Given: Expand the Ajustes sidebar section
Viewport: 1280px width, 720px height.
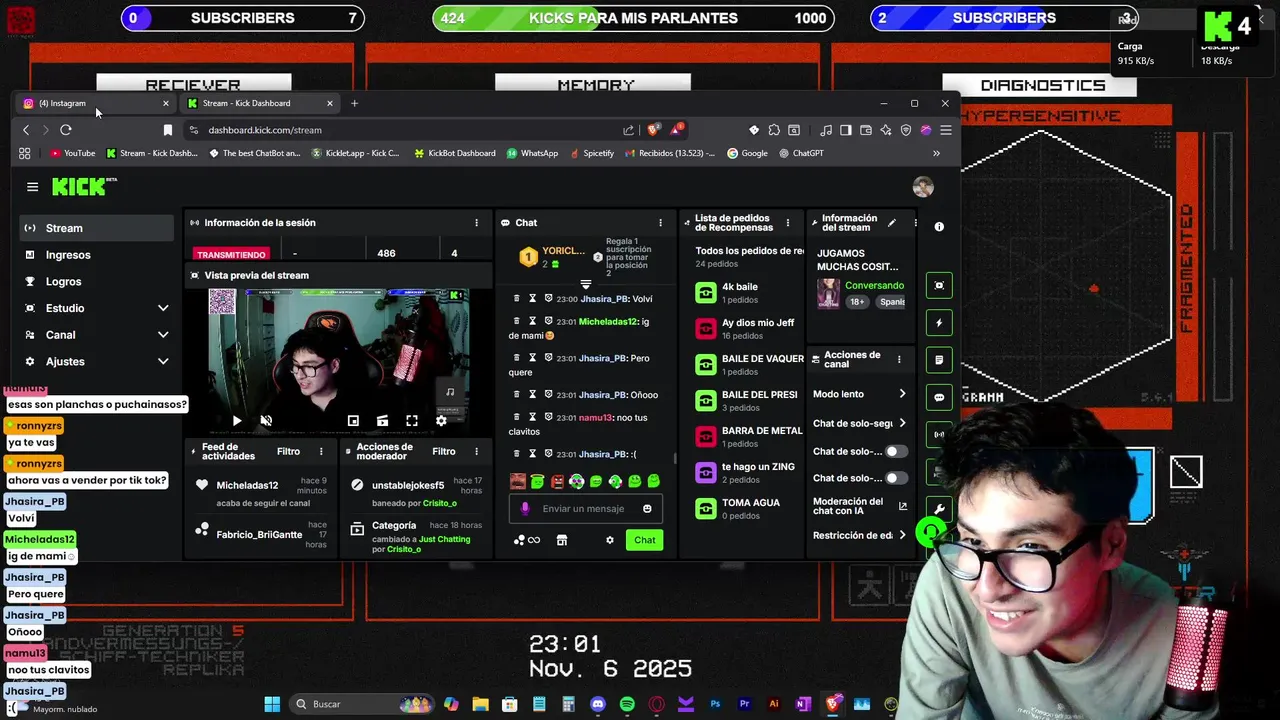Looking at the screenshot, I should click(97, 361).
